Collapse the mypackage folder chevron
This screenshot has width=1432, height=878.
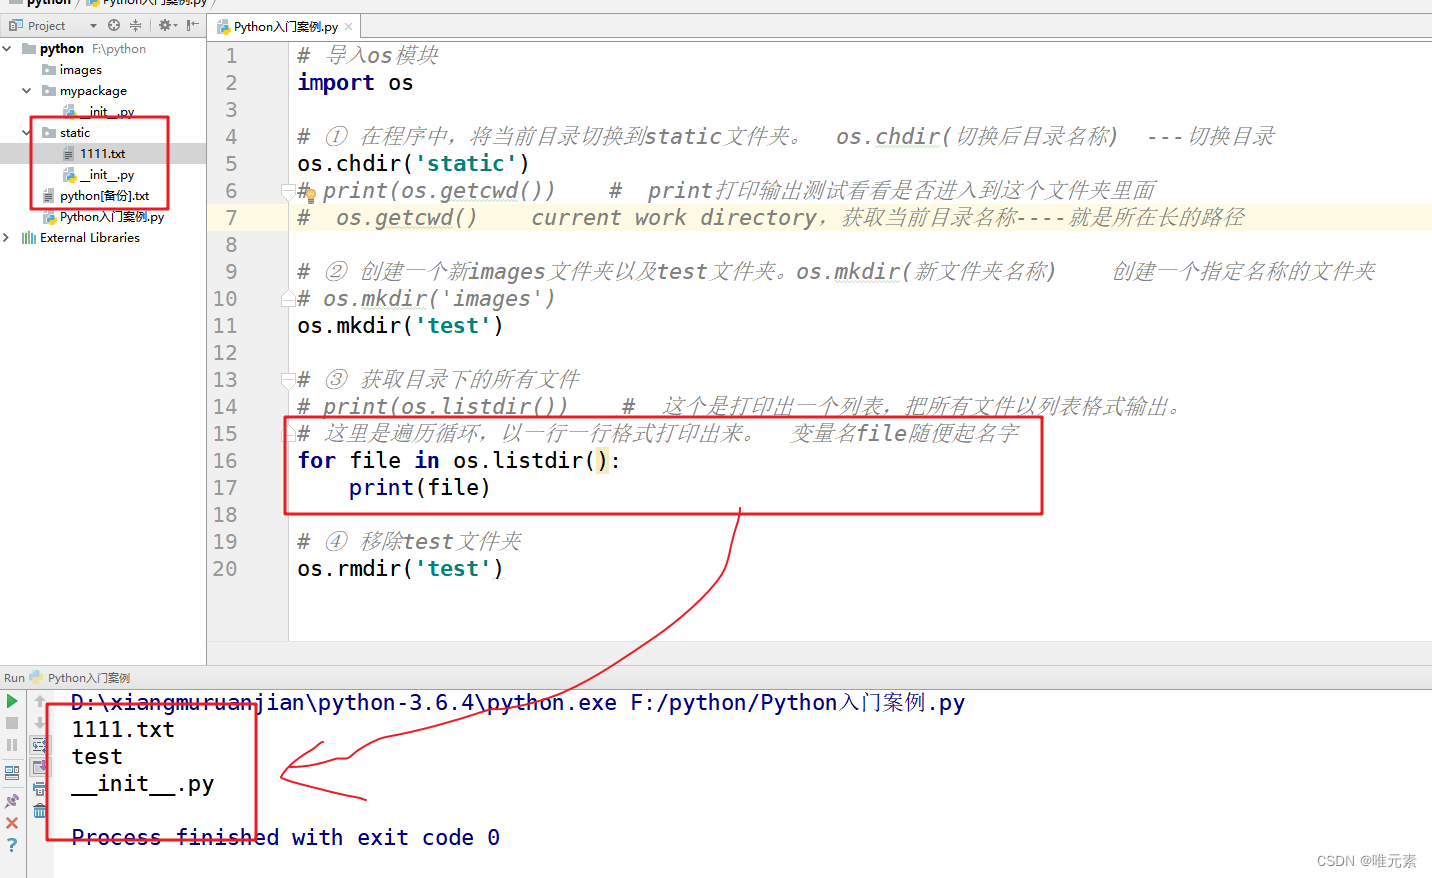click(x=27, y=90)
